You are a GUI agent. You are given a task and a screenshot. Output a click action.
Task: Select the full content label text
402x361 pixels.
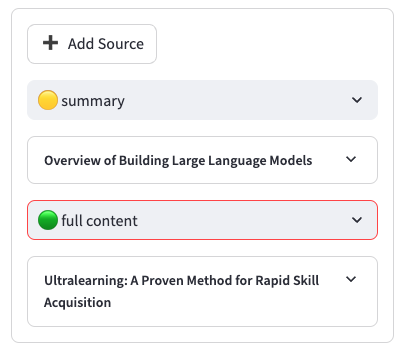pyautogui.click(x=99, y=221)
